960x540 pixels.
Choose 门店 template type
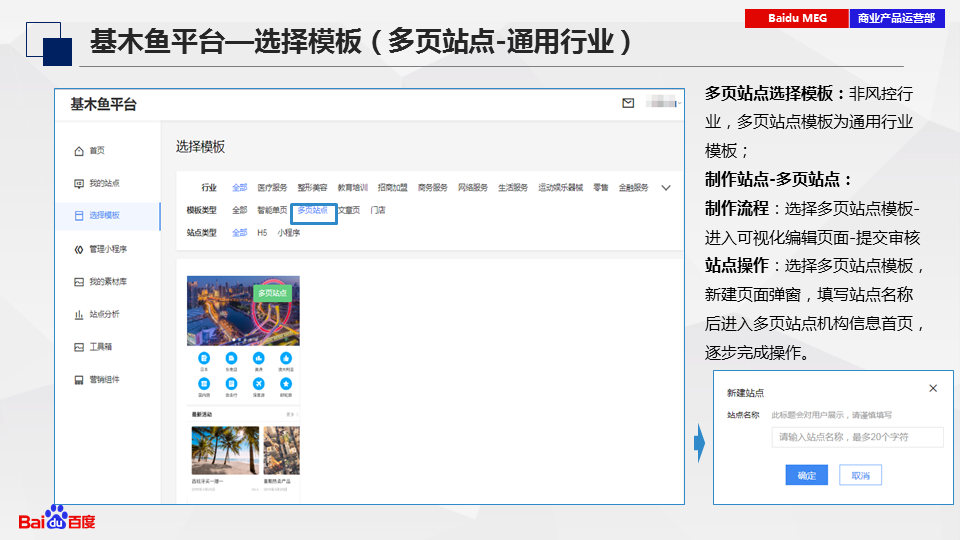(x=378, y=210)
